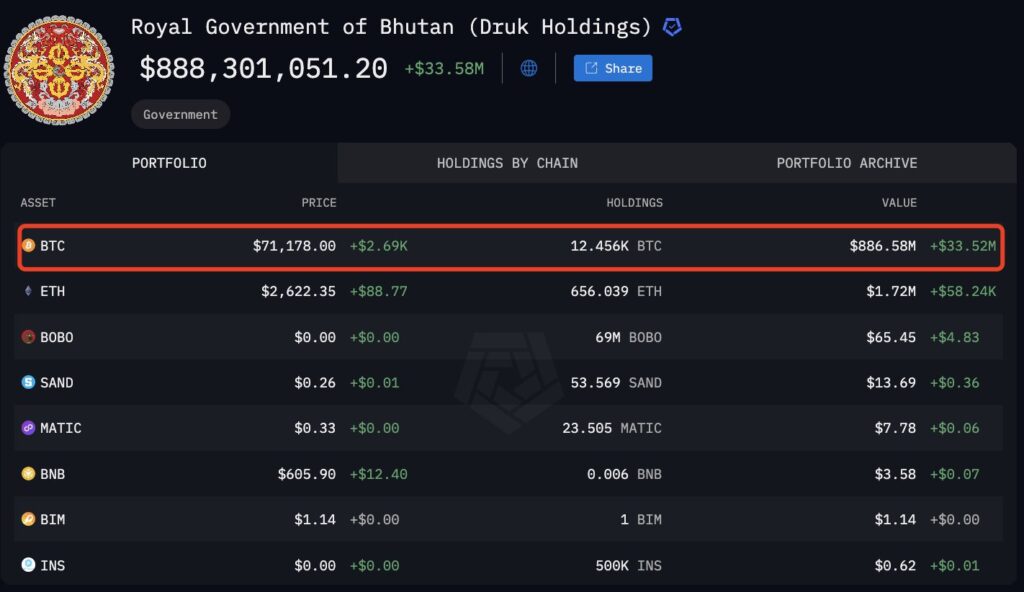Click the Ethereum coin icon
Viewport: 1024px width, 592px height.
(x=29, y=291)
